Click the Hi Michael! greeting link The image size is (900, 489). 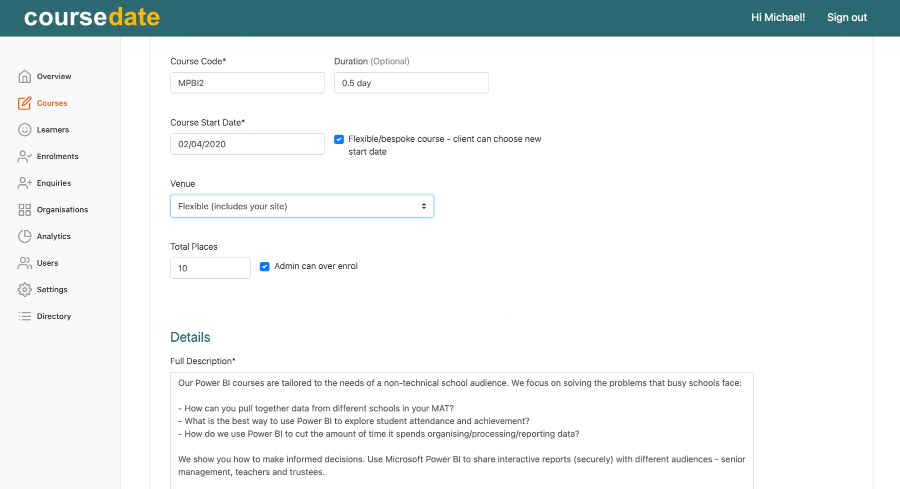777,18
